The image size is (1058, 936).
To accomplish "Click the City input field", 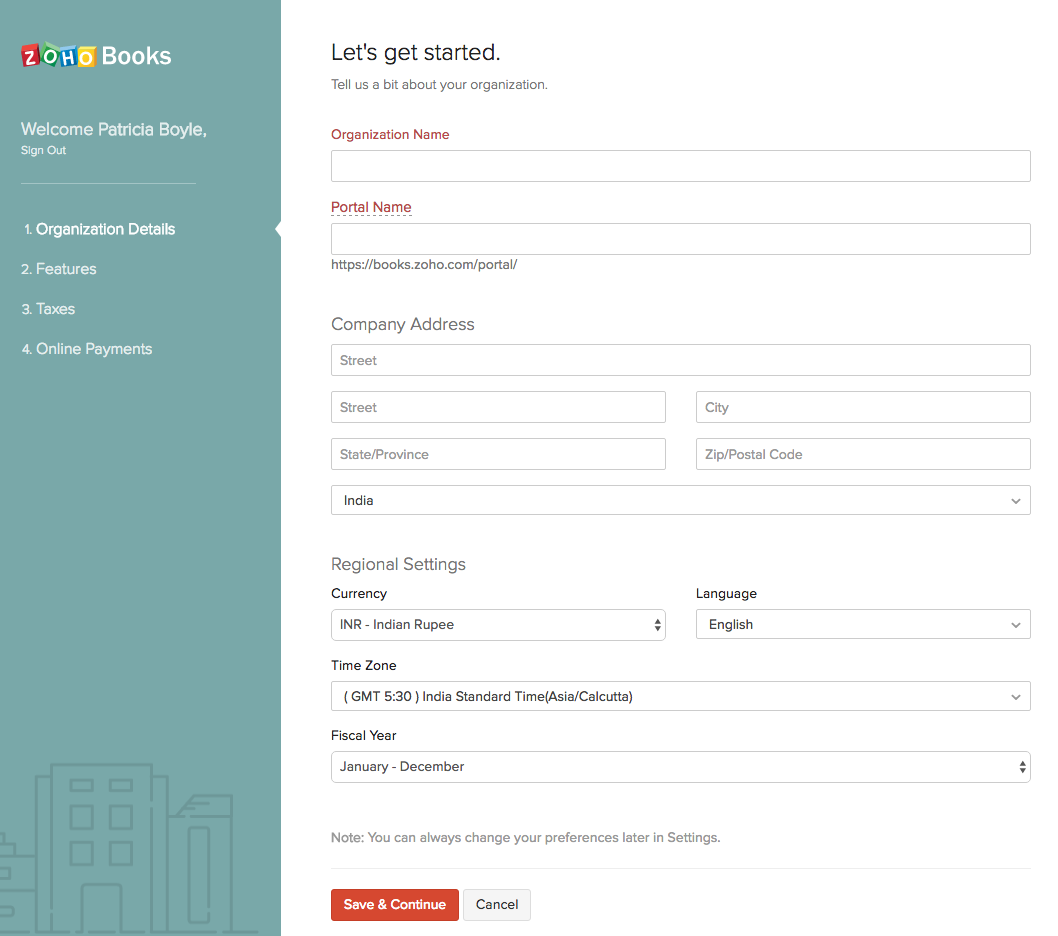I will pyautogui.click(x=862, y=407).
